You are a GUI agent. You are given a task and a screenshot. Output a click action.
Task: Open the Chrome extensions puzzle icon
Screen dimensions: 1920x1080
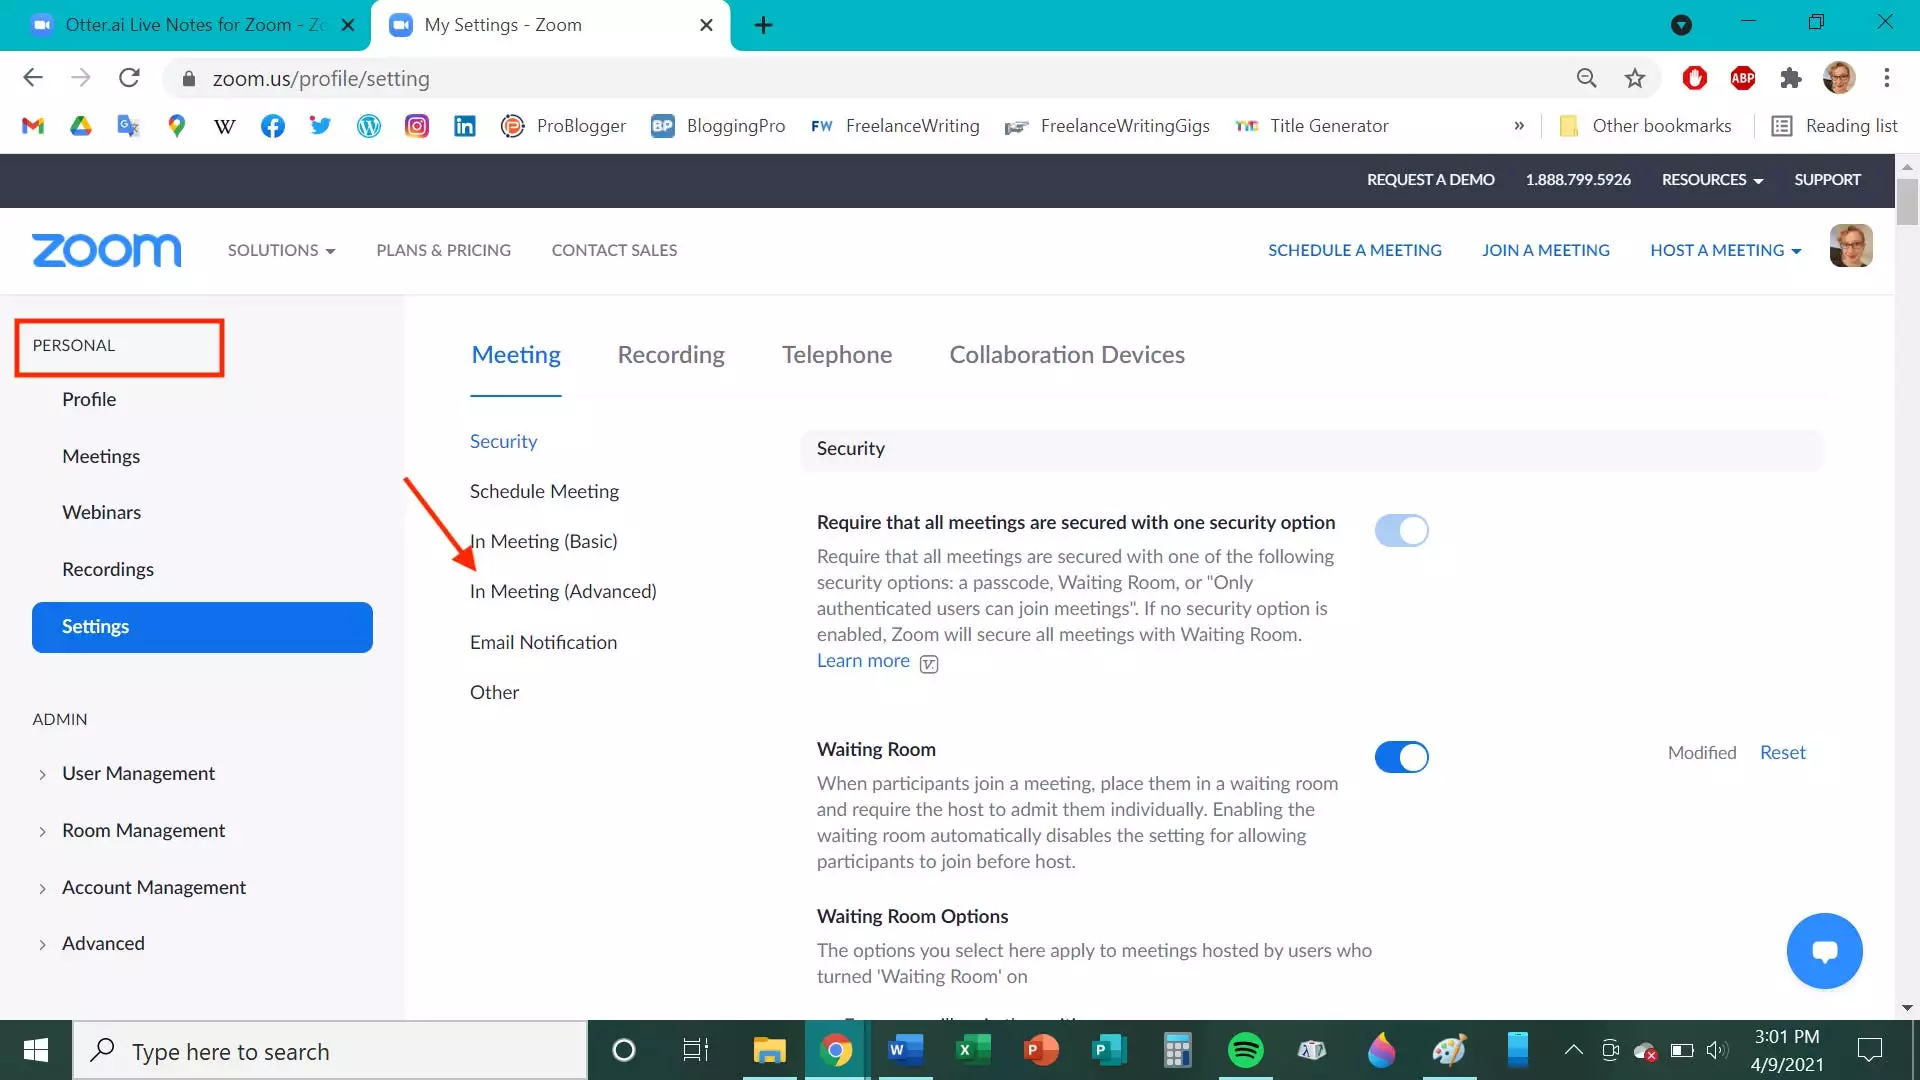click(1790, 78)
